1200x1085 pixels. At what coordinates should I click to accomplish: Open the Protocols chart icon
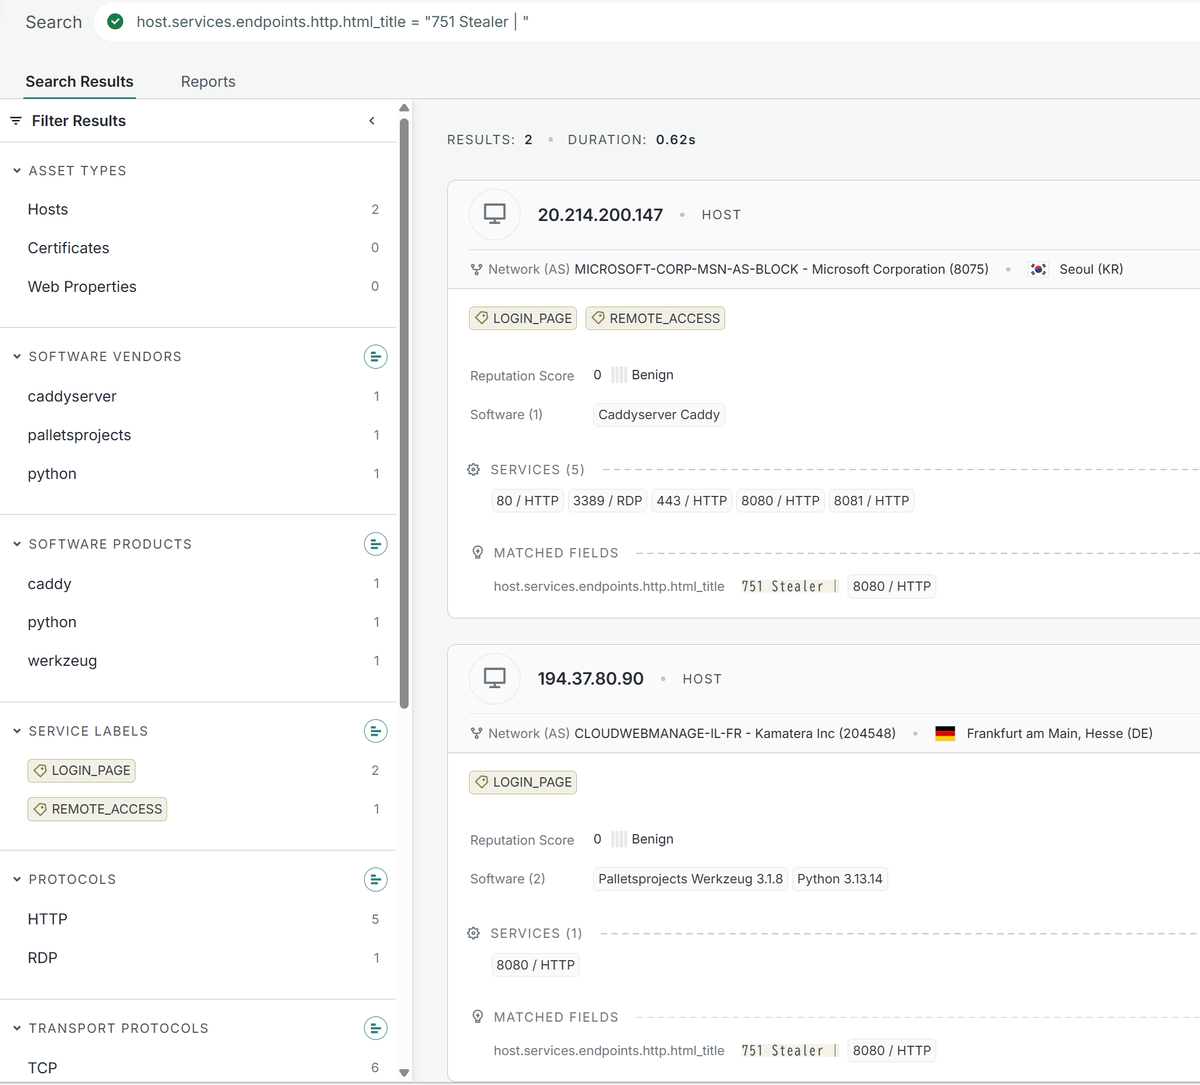tap(375, 880)
